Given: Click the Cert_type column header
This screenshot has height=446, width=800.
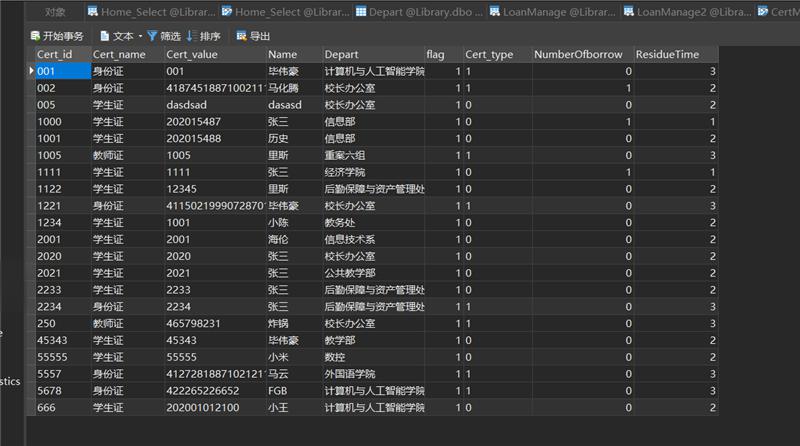Looking at the screenshot, I should 498,54.
